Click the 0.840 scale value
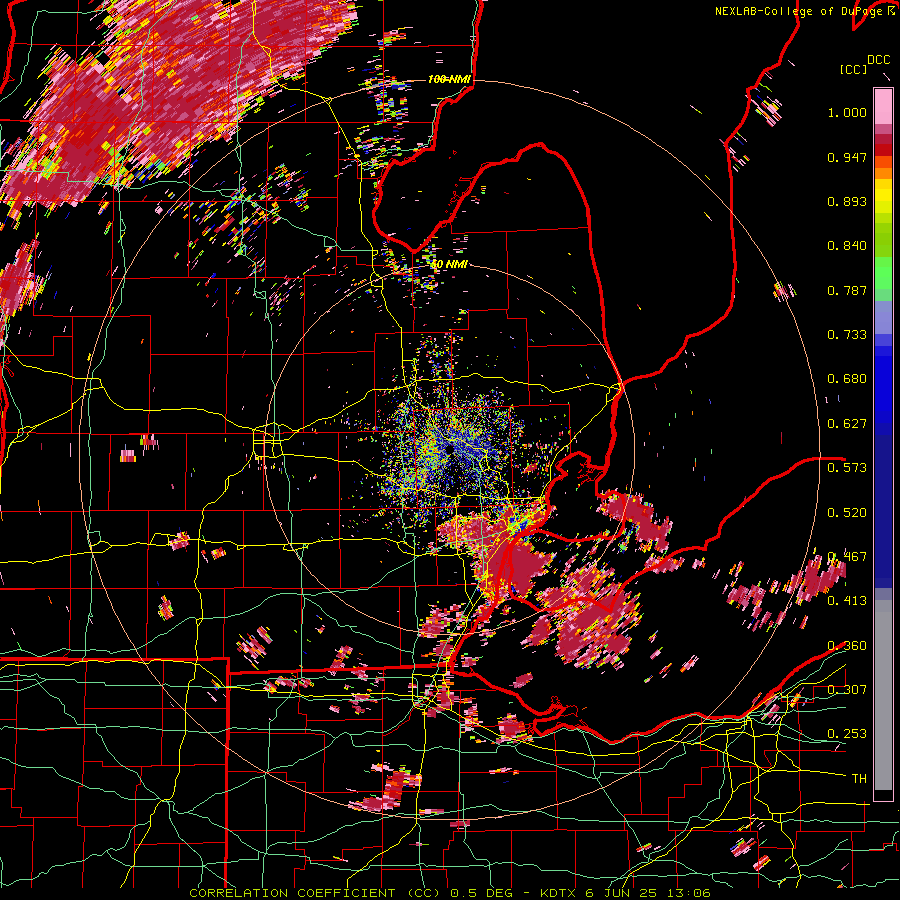Viewport: 900px width, 900px height. coord(847,246)
